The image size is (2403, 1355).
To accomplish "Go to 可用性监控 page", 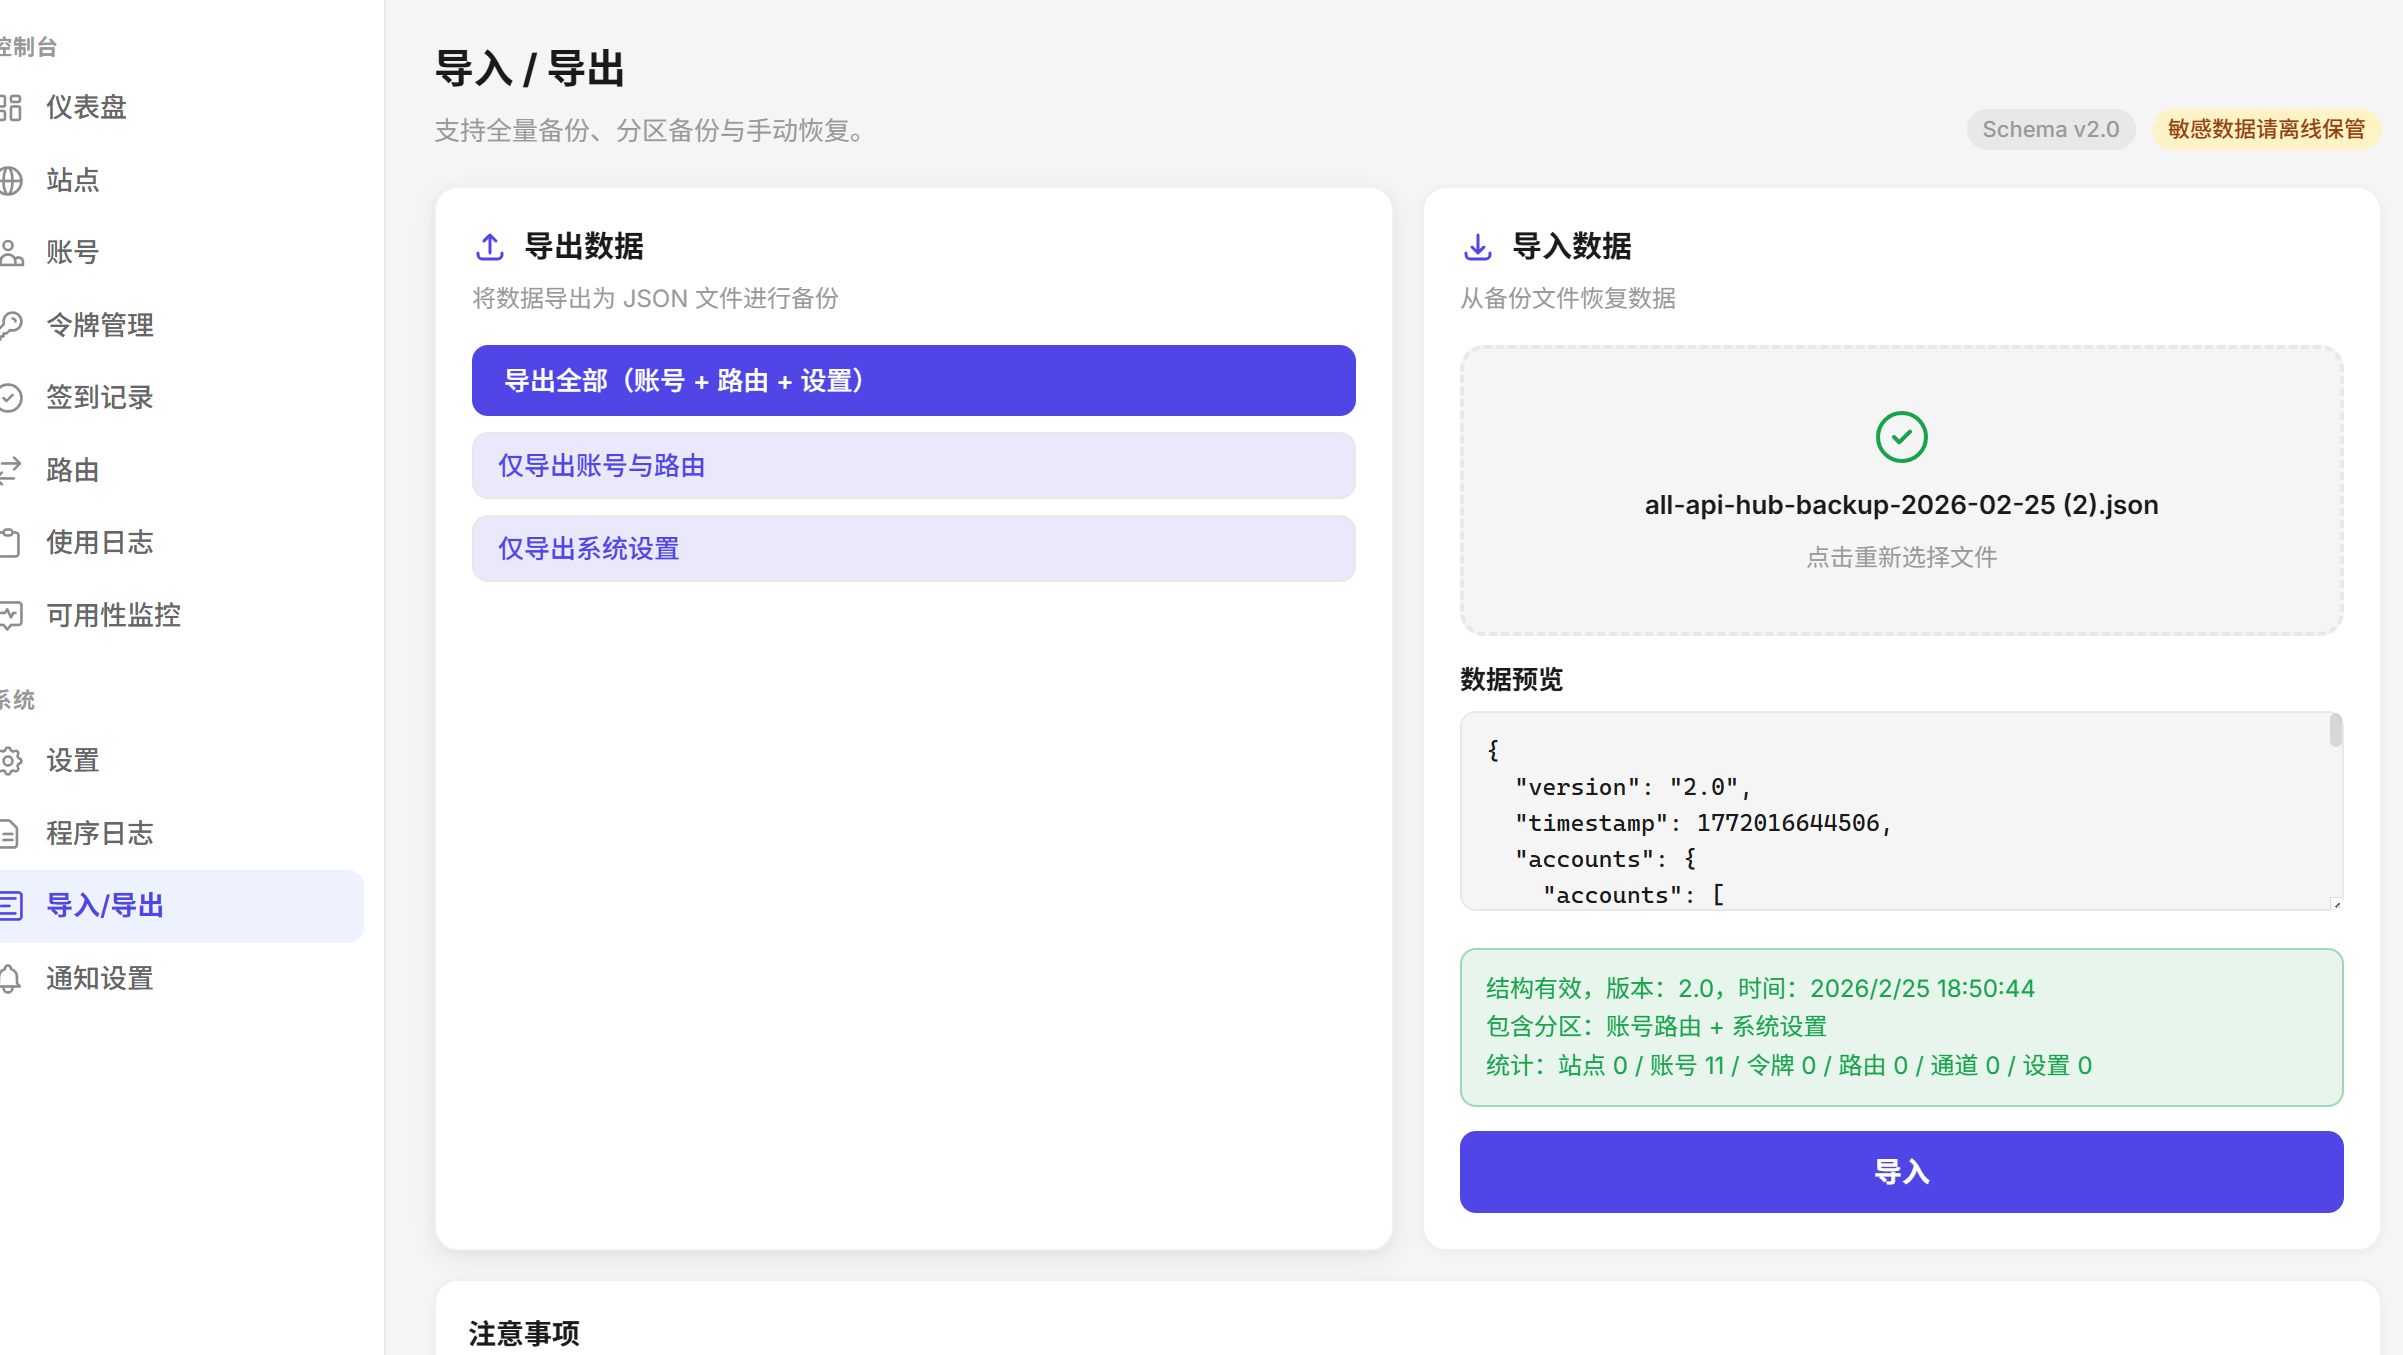I will click(180, 615).
